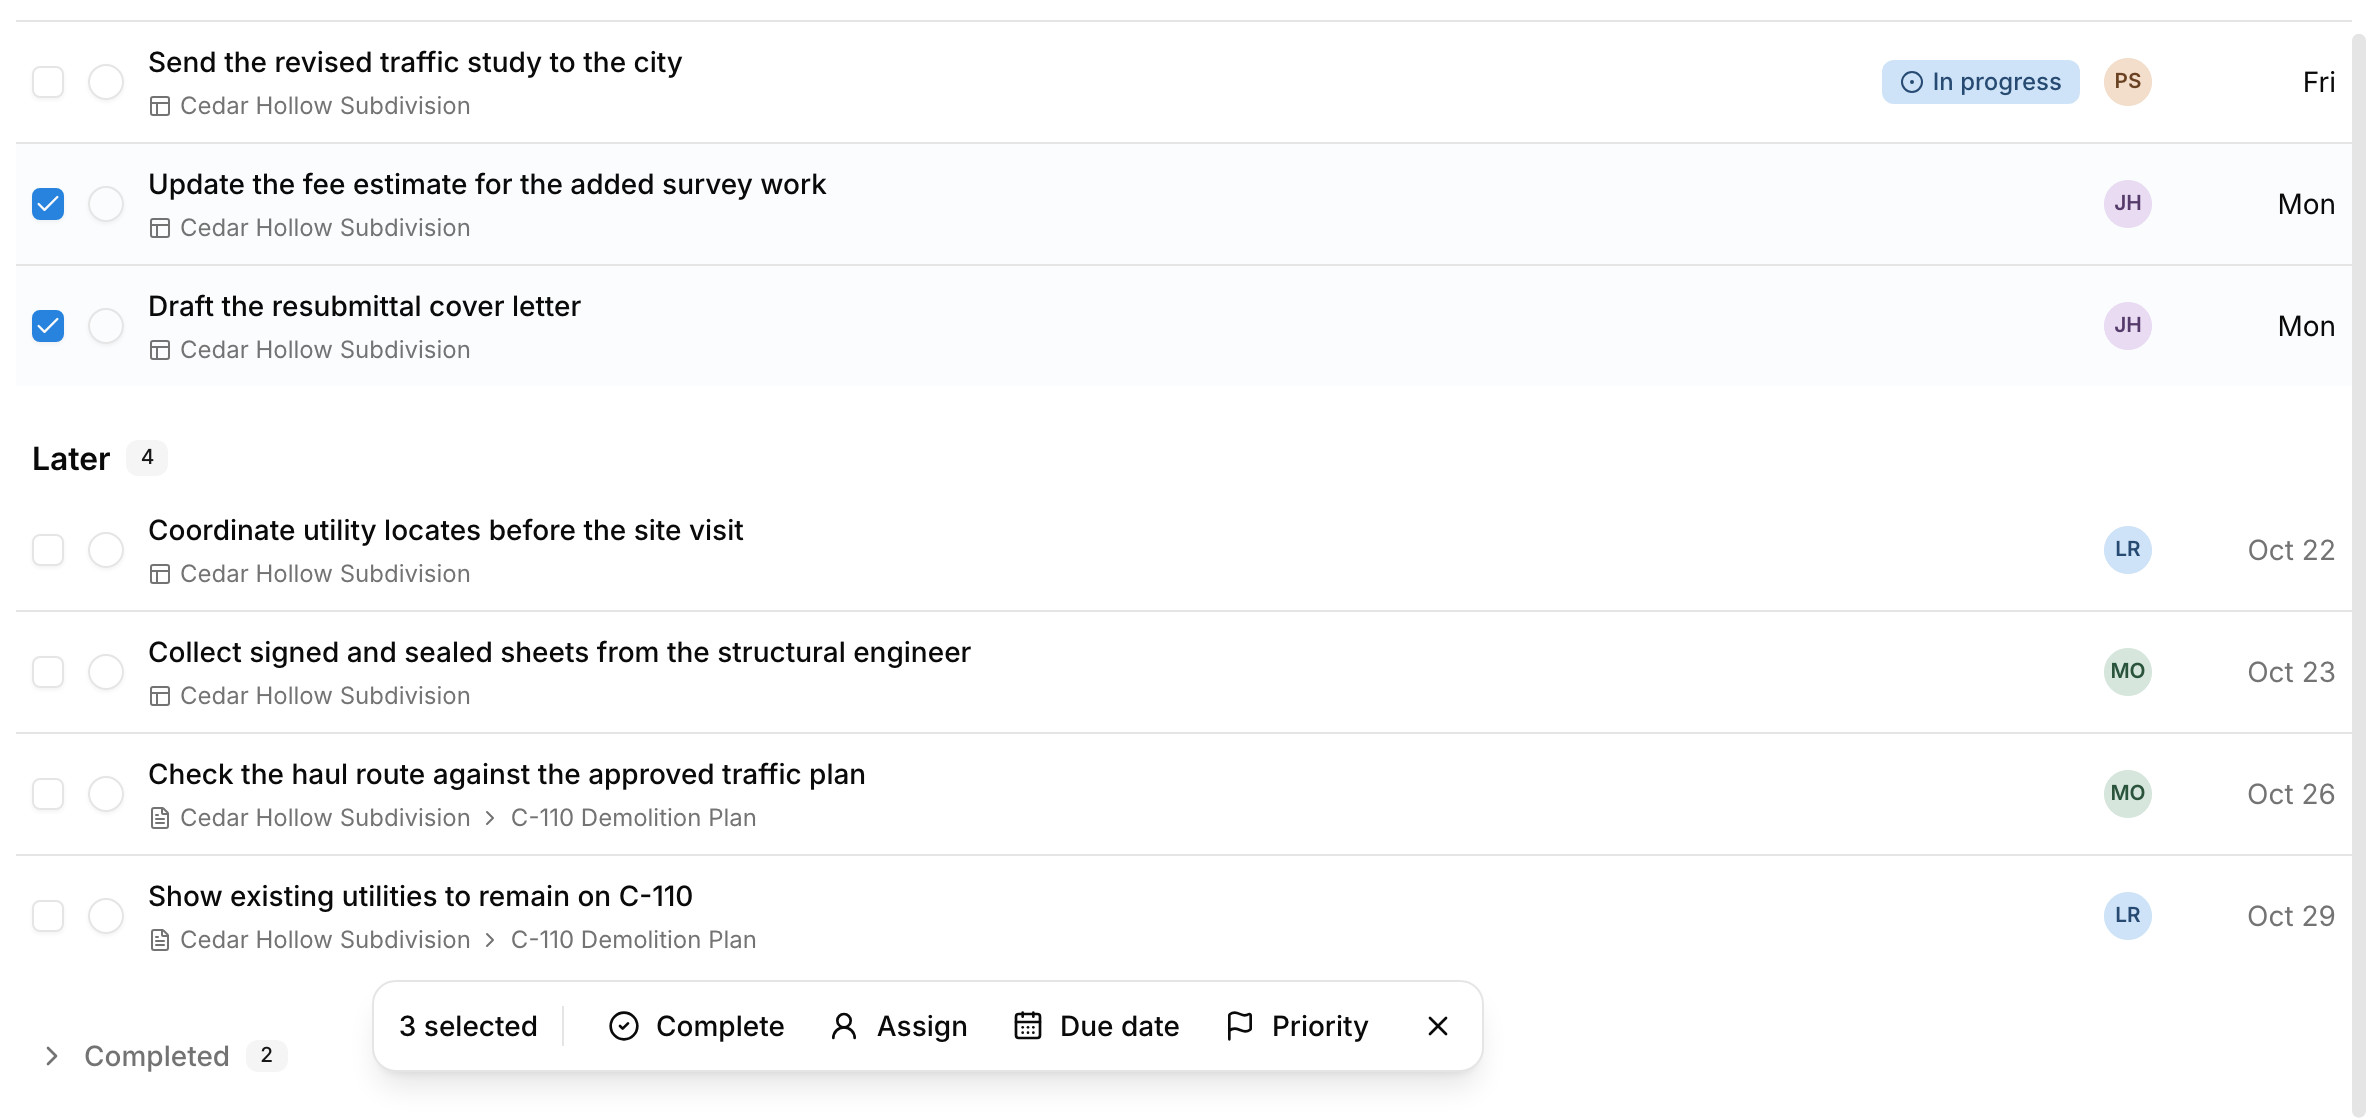Open MO avatar on signed sheets task
This screenshot has width=2368, height=1120.
pos(2128,672)
